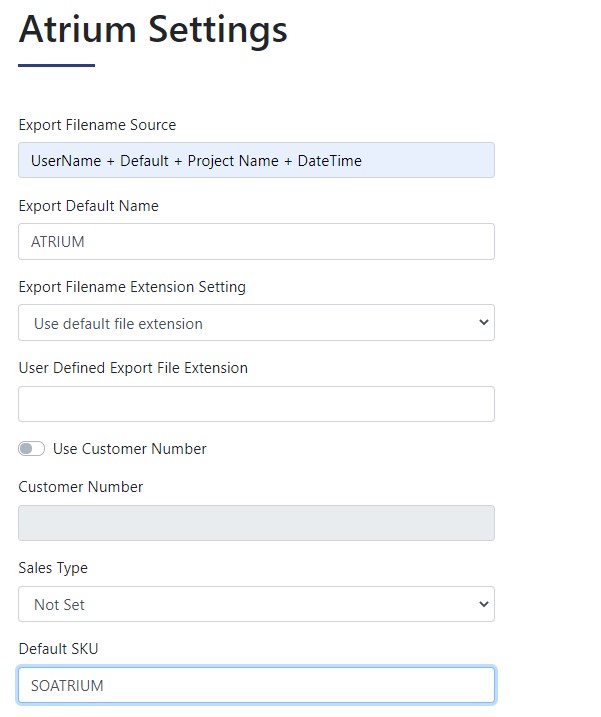Click the Export Filename Extension Setting label

[x=132, y=287]
